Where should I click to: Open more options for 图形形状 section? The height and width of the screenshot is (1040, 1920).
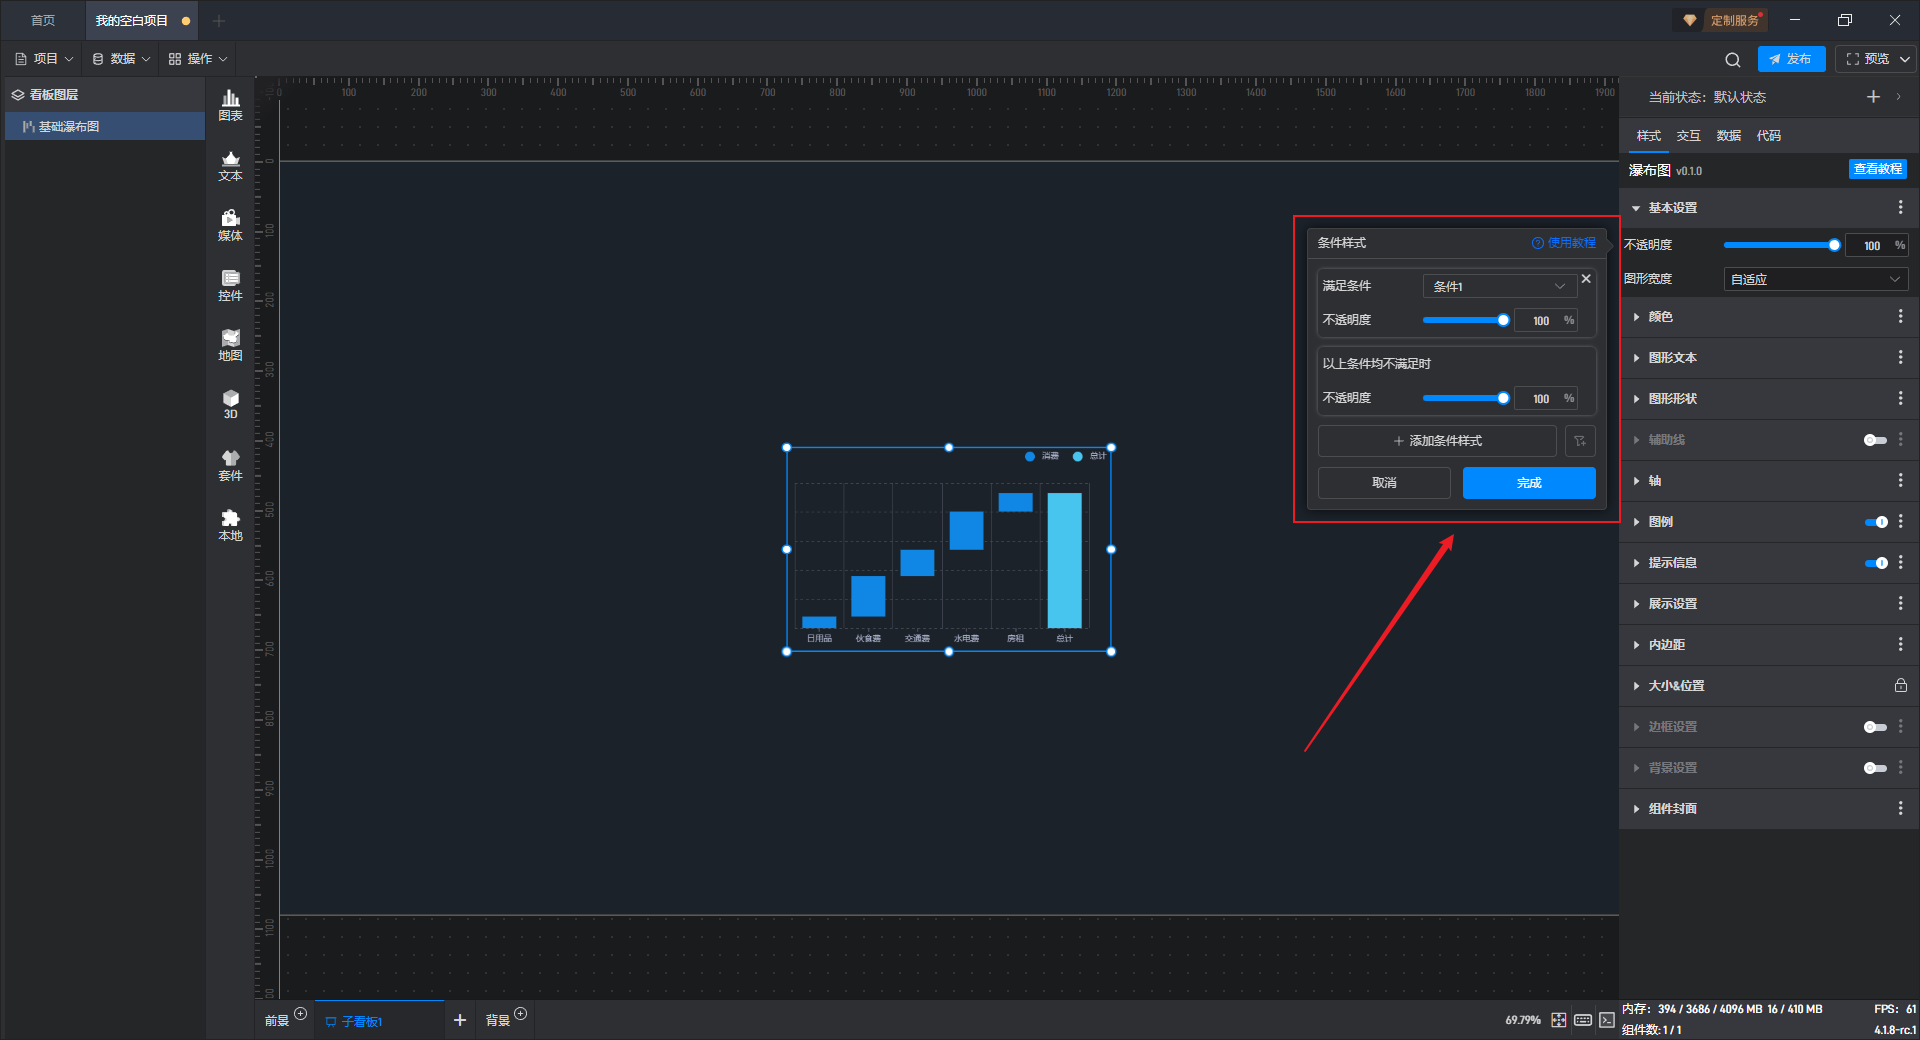1900,398
